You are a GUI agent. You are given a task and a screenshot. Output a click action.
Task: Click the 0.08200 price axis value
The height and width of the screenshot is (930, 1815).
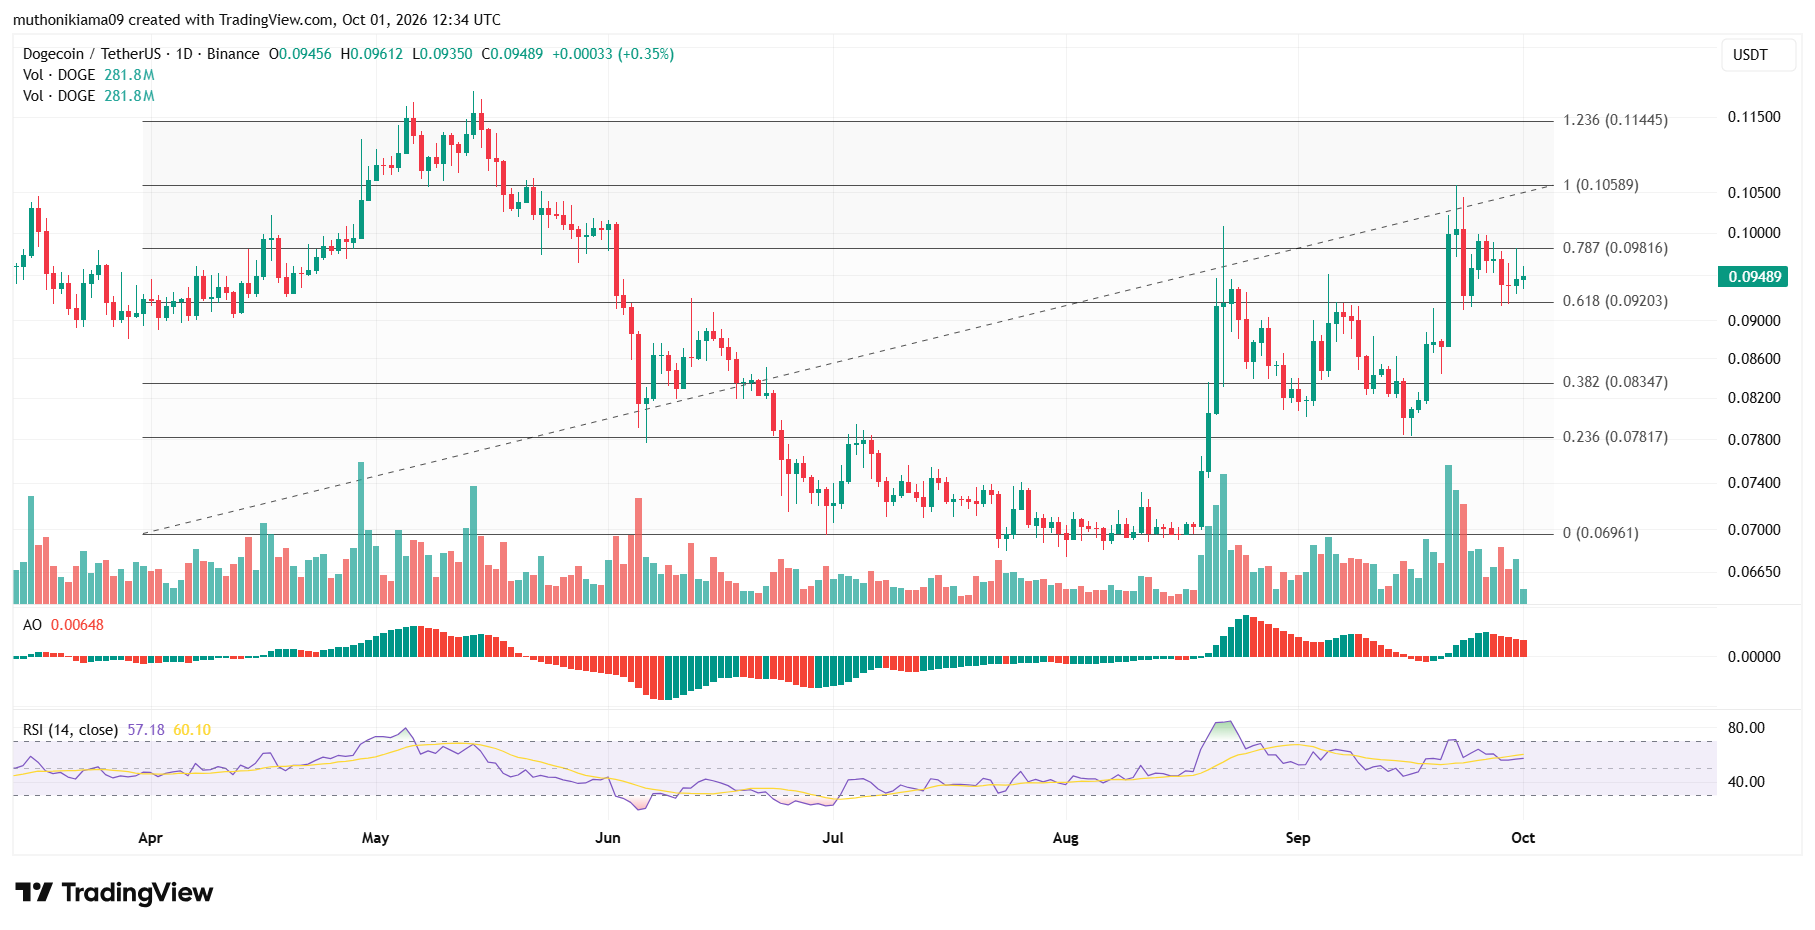[x=1754, y=398]
